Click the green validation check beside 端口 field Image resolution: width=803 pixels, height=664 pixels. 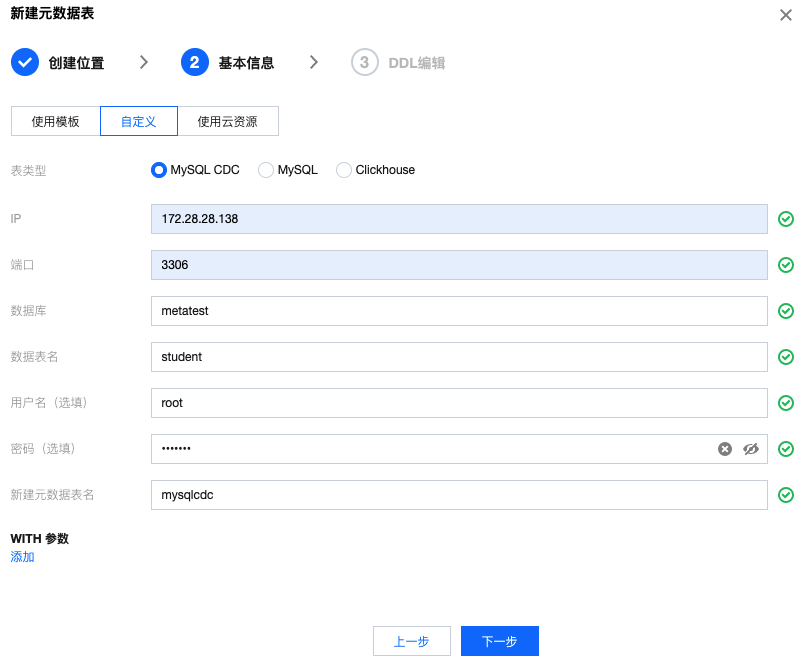click(786, 265)
